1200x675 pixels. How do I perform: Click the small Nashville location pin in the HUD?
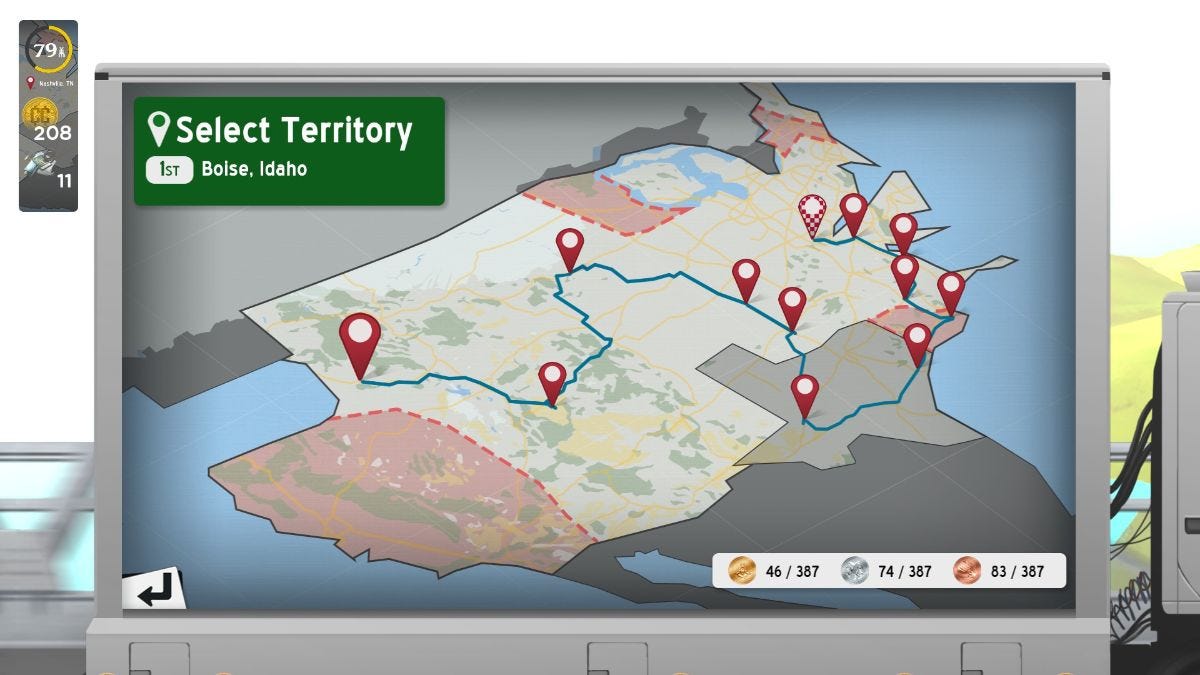click(30, 83)
